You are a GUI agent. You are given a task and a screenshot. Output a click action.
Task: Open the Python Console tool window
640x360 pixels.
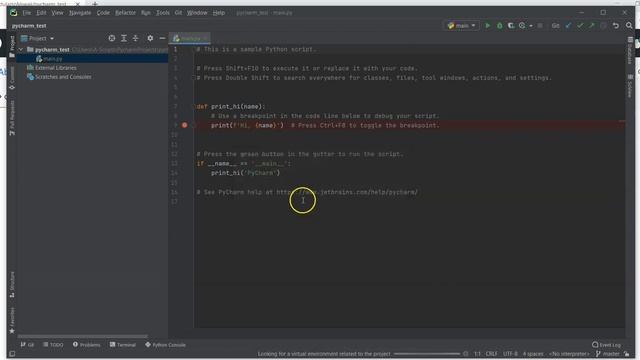tap(165, 344)
